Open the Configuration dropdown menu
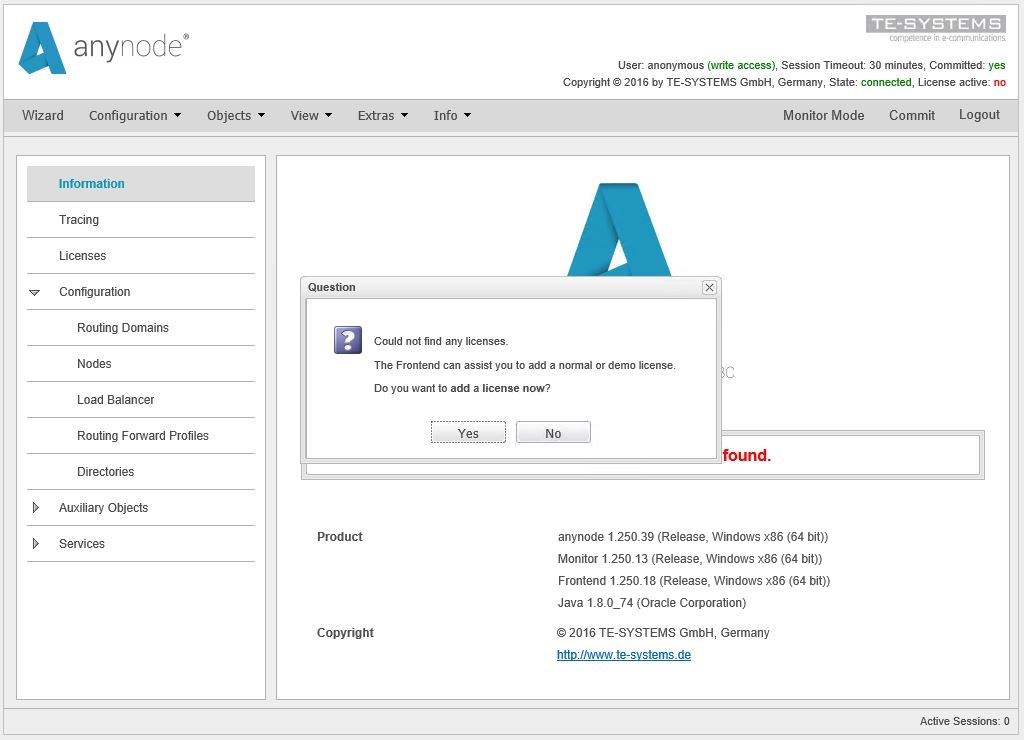 [135, 115]
